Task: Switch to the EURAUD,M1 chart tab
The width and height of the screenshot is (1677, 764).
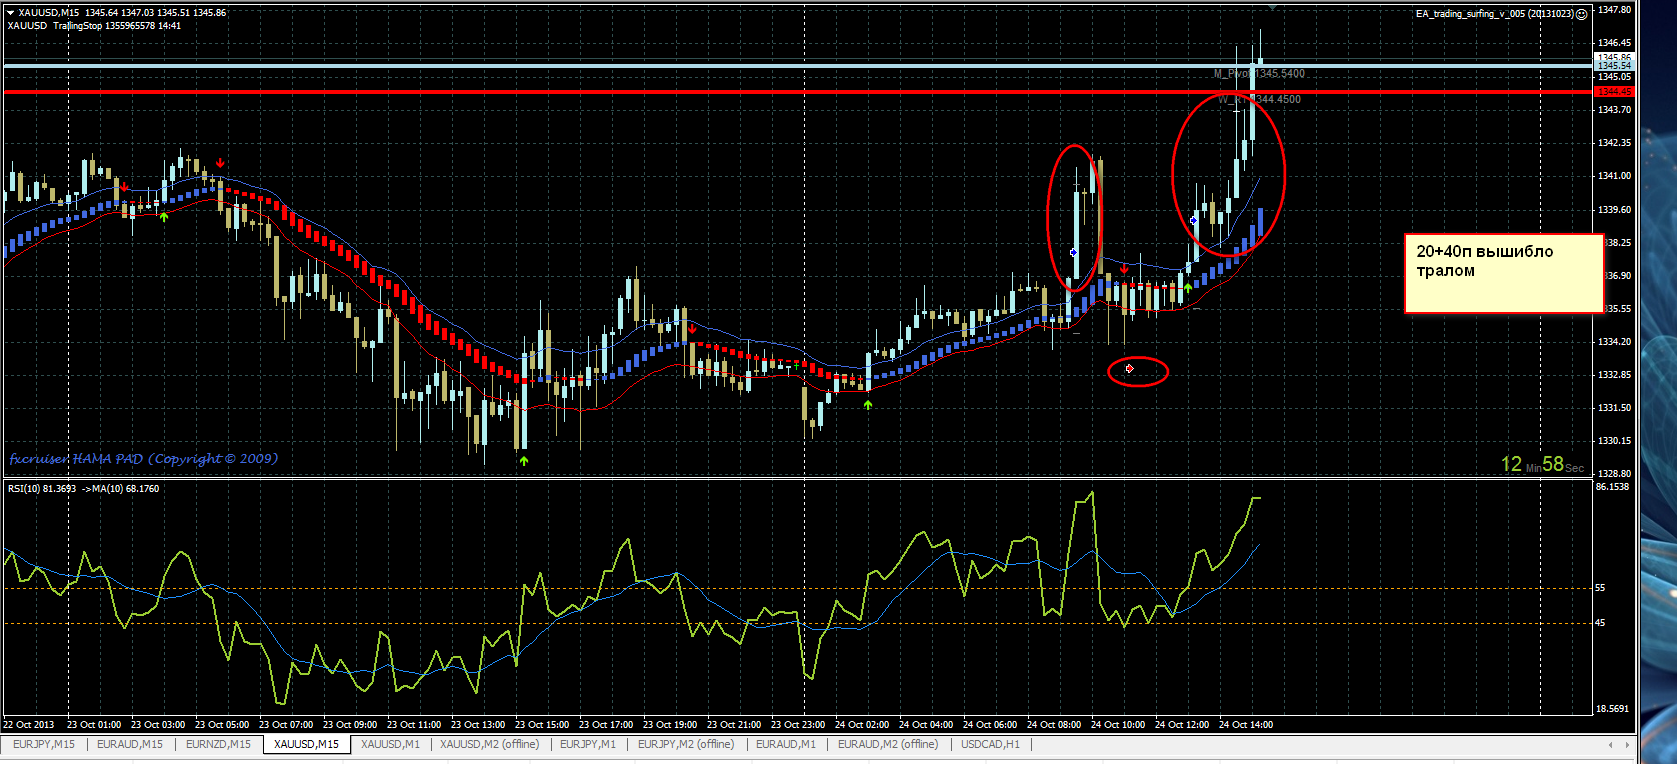Action: click(786, 744)
